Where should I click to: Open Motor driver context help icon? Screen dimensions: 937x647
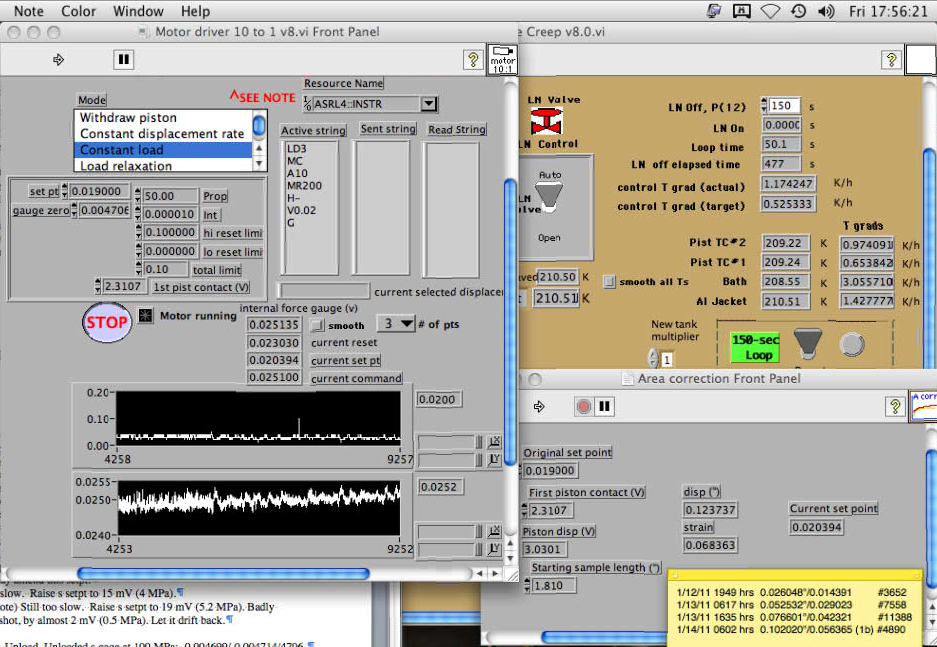tap(472, 60)
